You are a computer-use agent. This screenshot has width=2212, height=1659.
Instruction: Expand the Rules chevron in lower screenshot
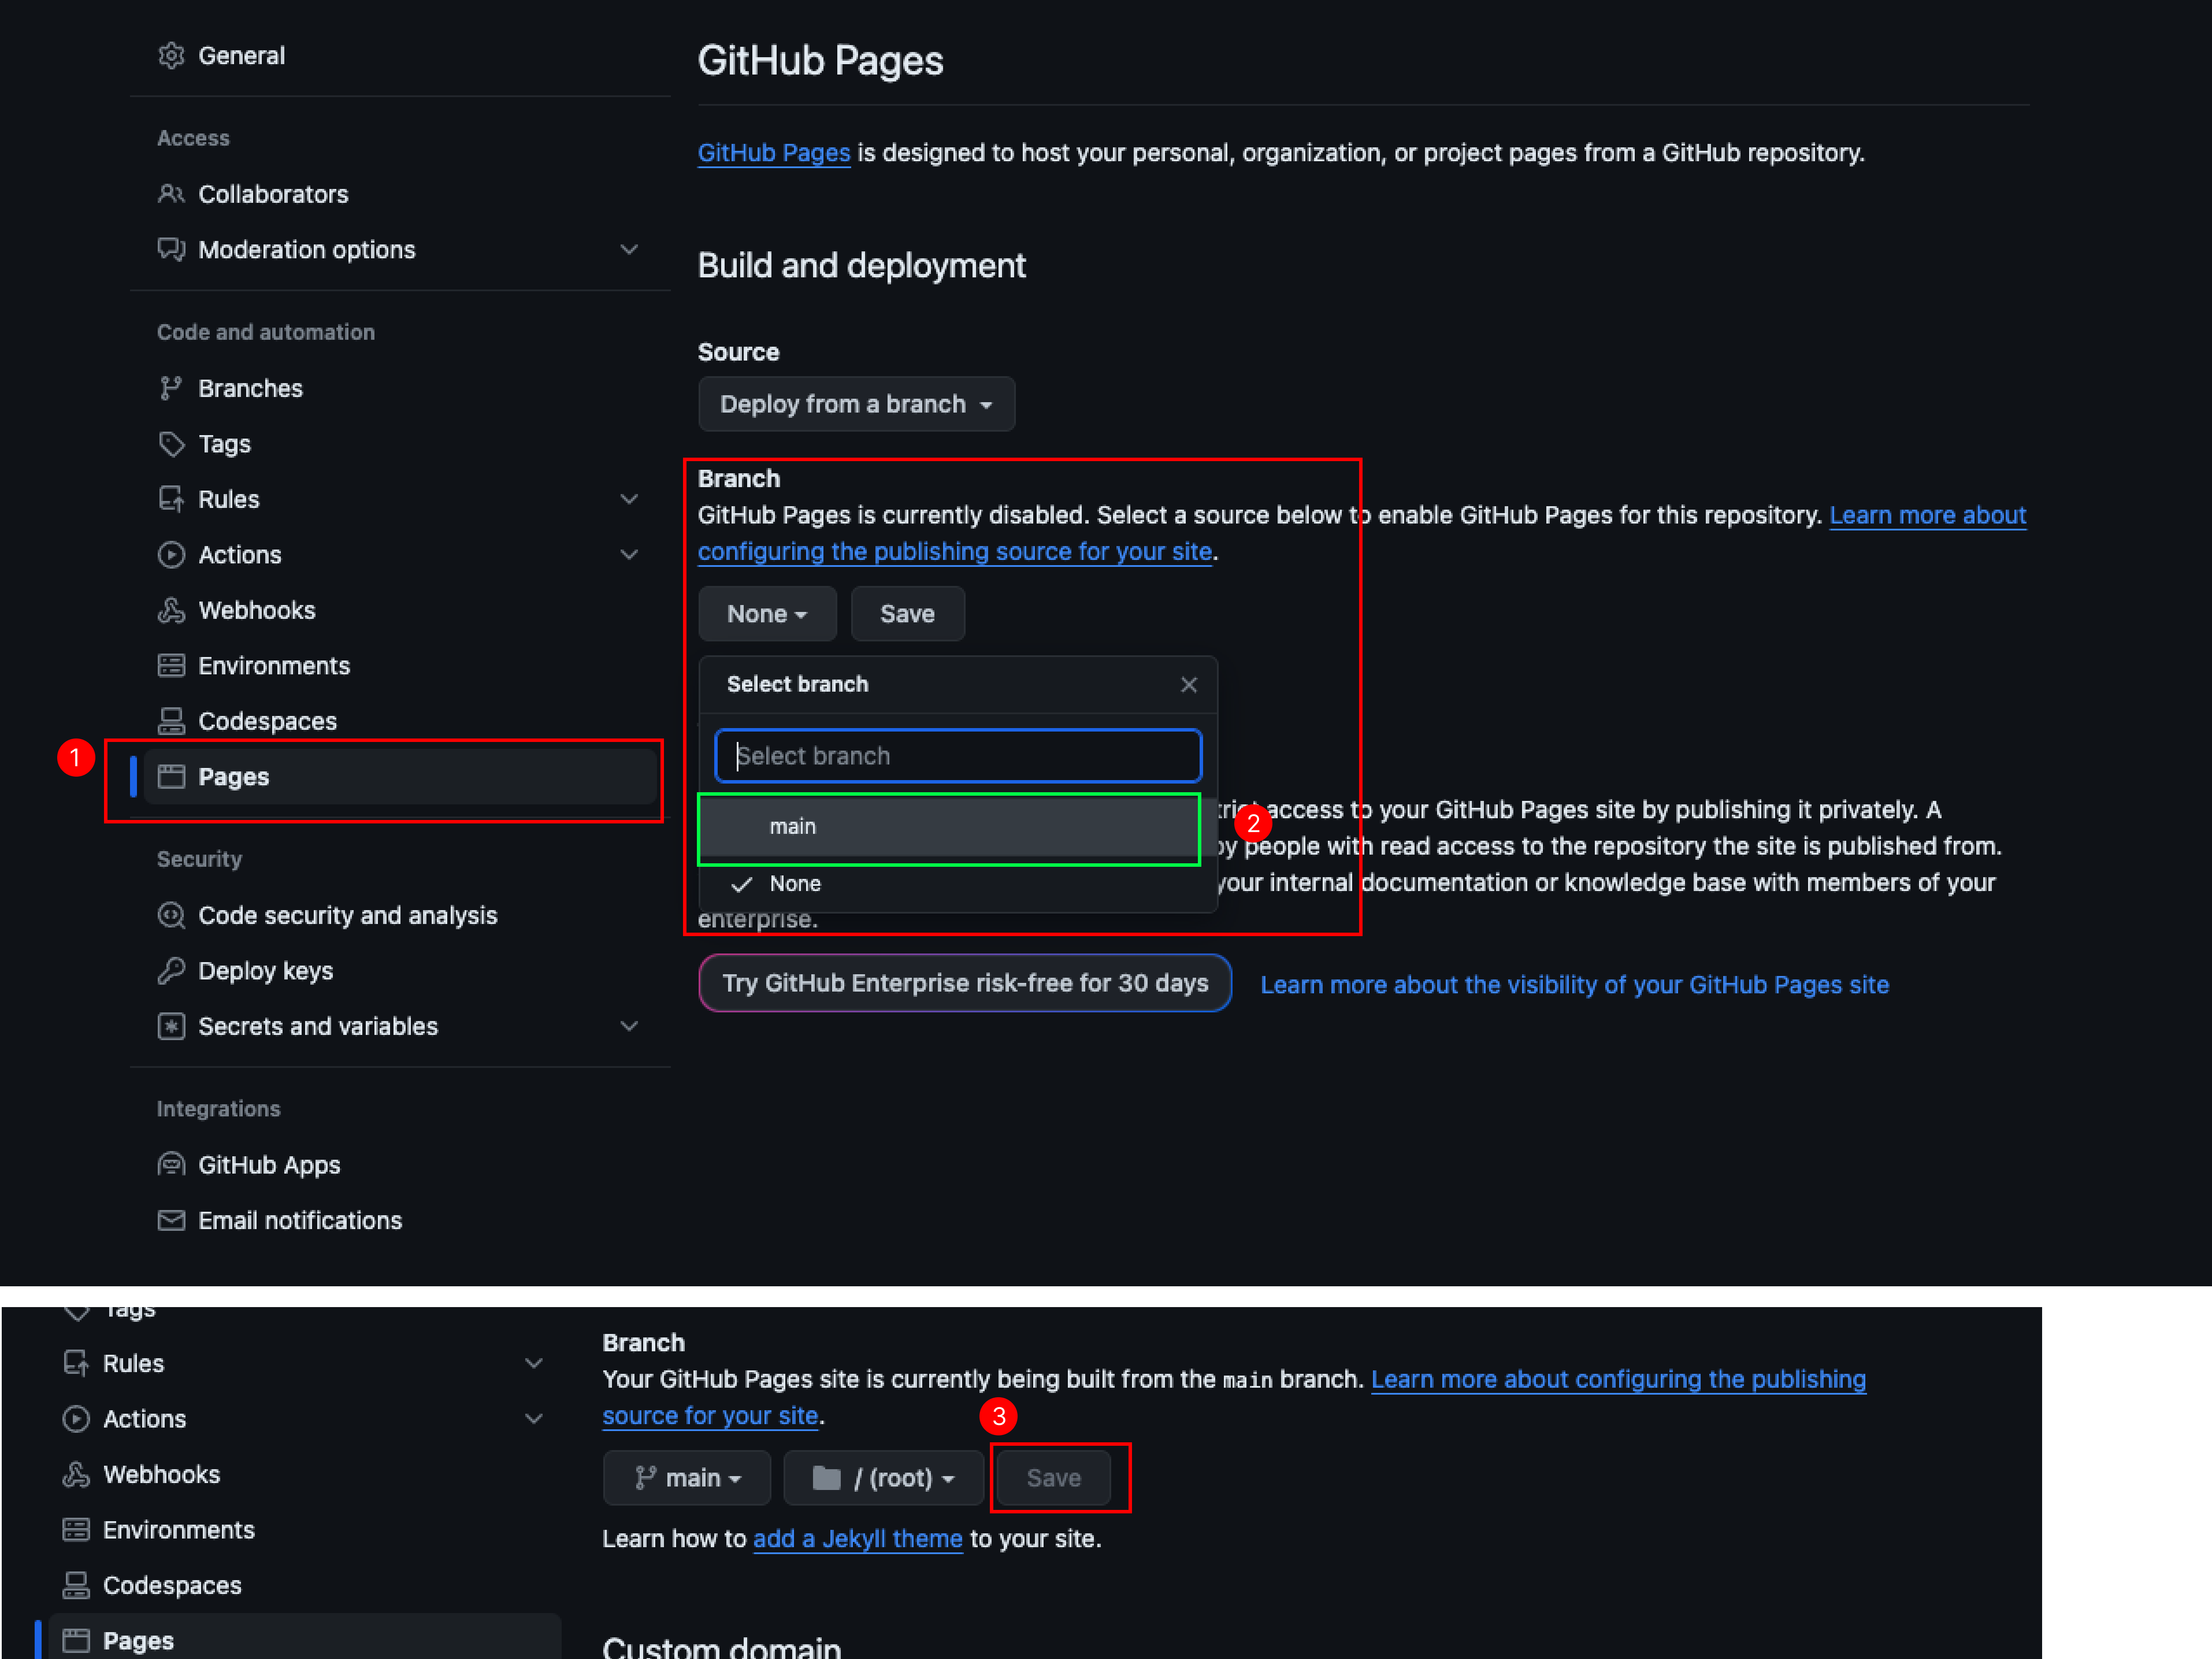(x=534, y=1363)
